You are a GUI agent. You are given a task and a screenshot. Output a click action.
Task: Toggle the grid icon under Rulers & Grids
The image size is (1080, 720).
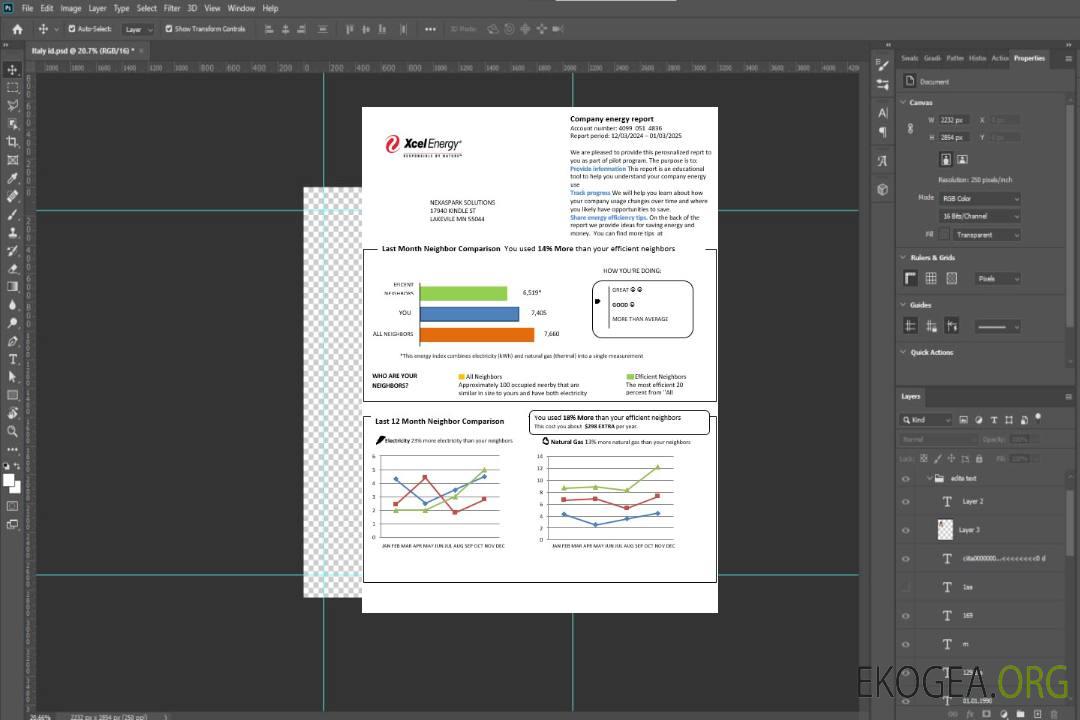931,278
